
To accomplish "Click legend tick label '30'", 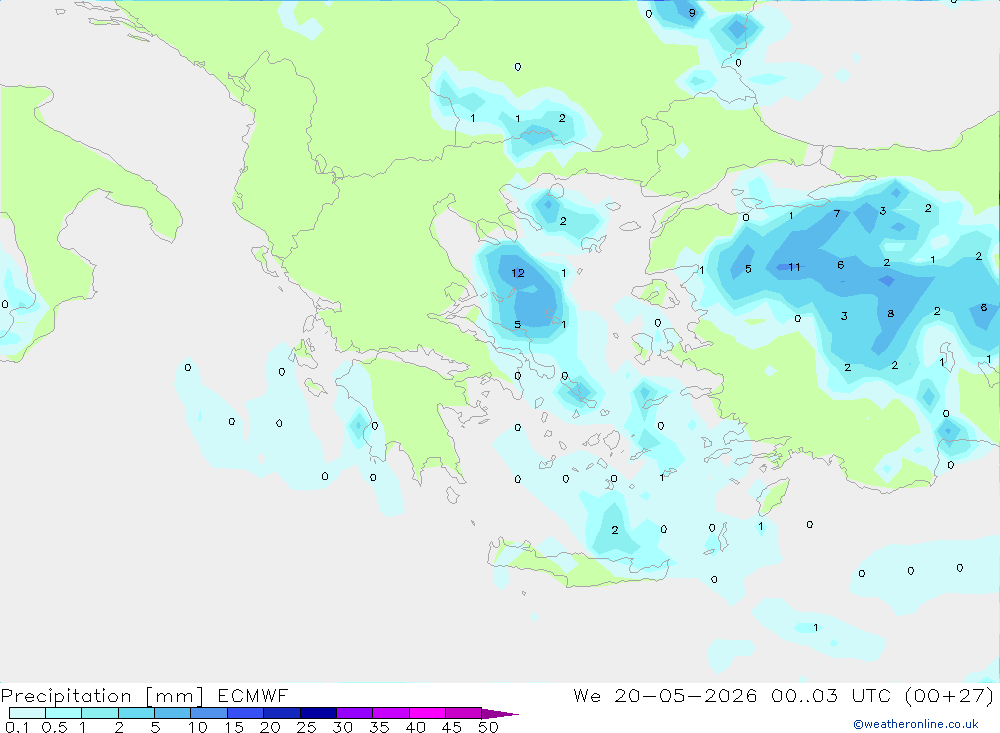I will (x=342, y=727).
